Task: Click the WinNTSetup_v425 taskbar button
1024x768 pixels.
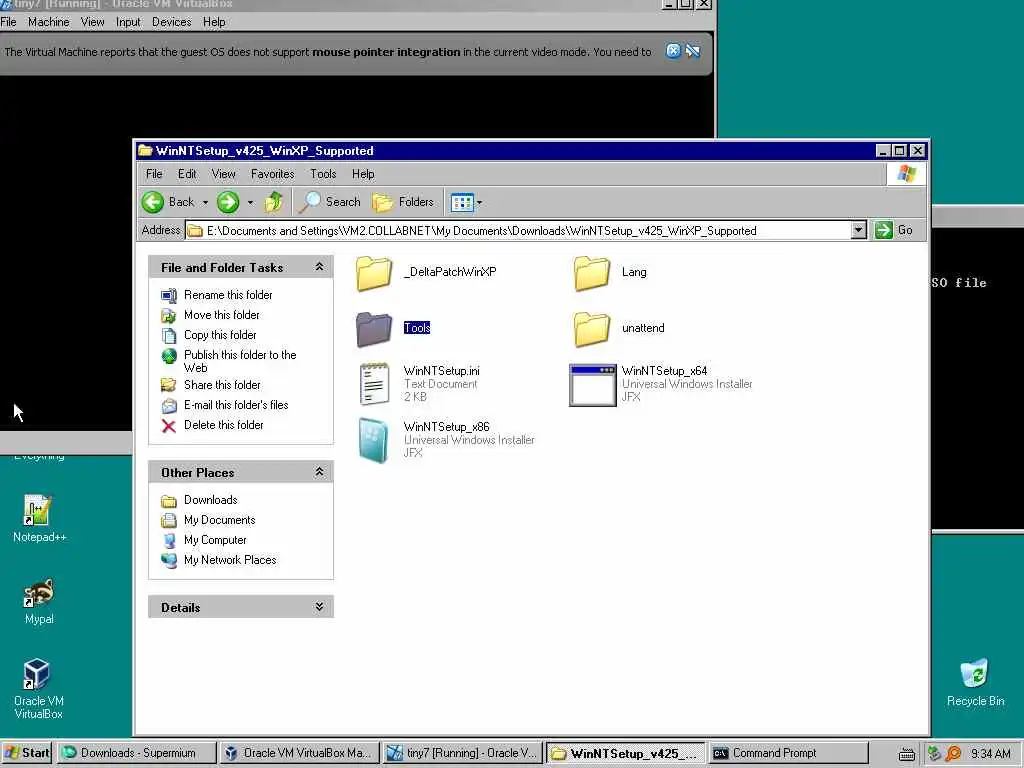Action: point(626,753)
